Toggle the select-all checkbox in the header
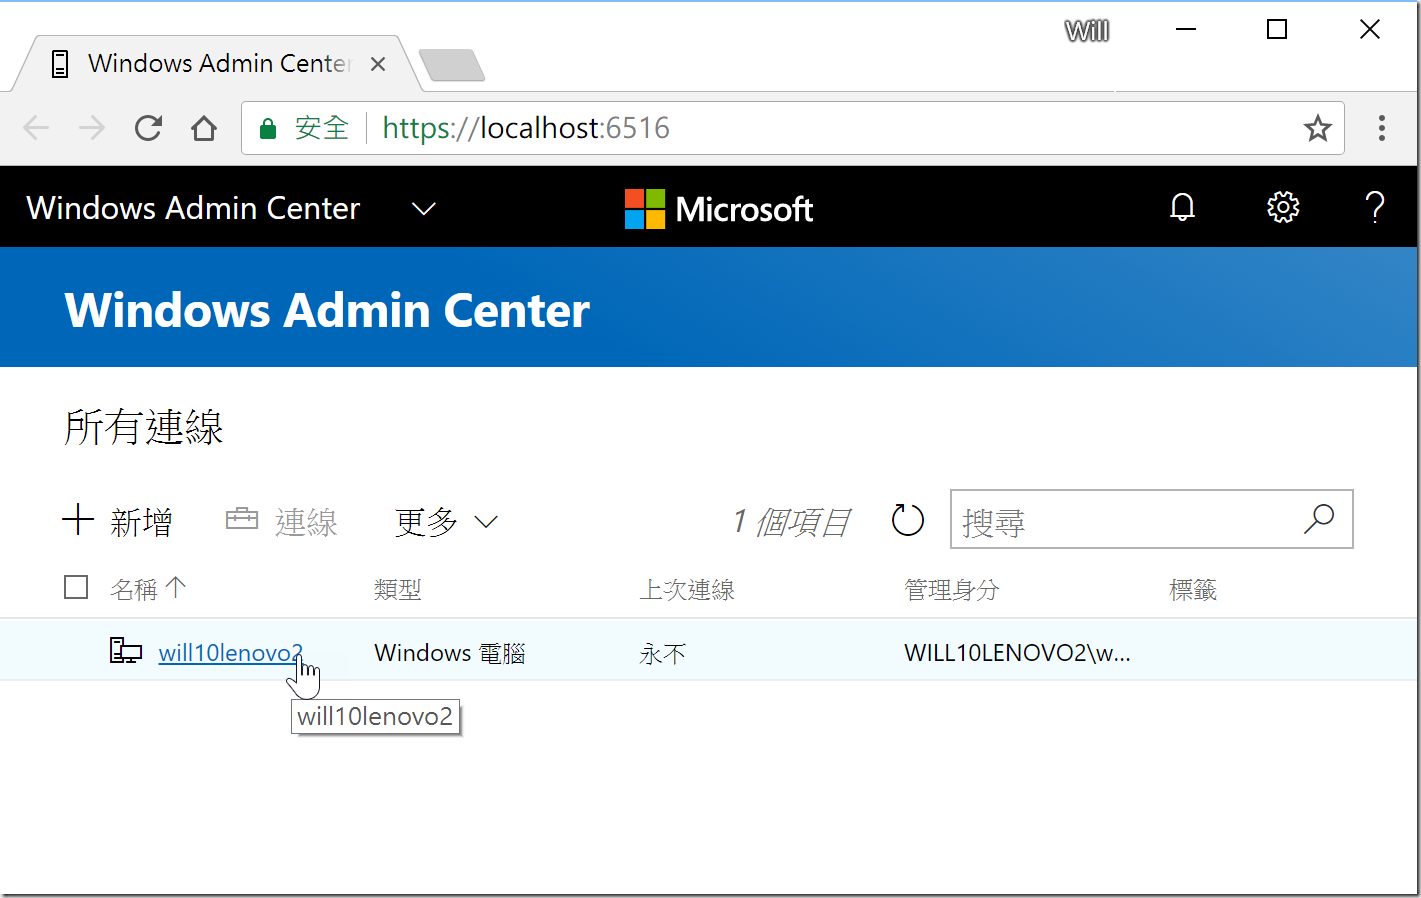The image size is (1421, 898). click(76, 587)
